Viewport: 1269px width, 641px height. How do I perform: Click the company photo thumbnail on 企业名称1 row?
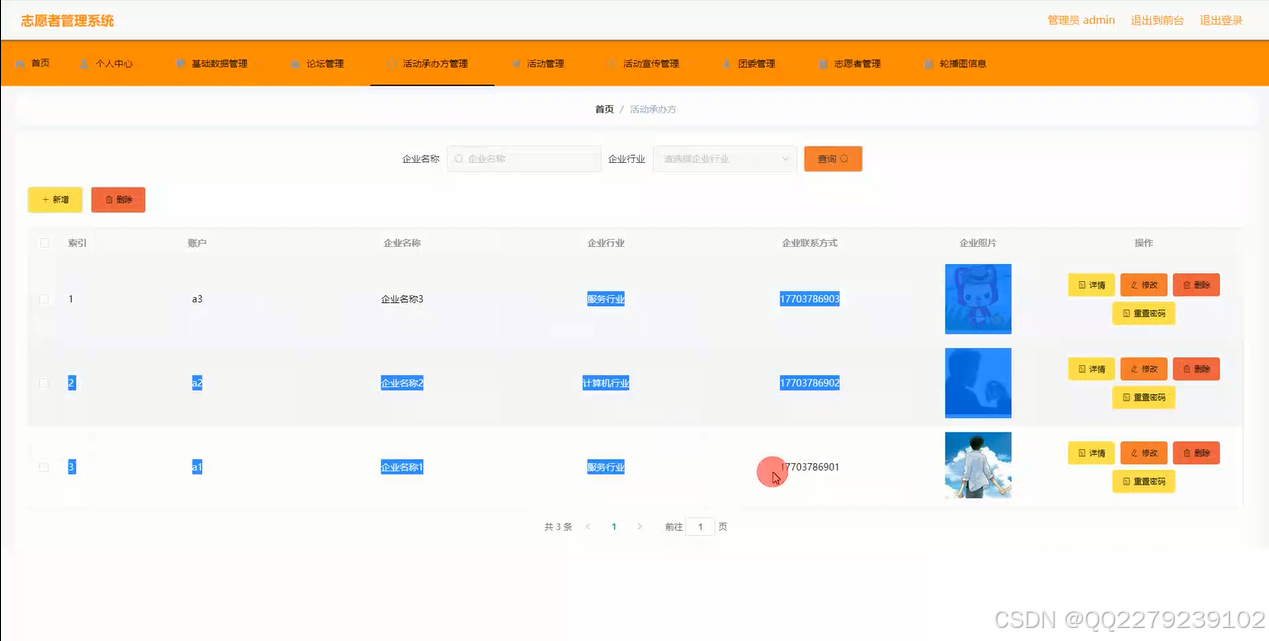[977, 465]
